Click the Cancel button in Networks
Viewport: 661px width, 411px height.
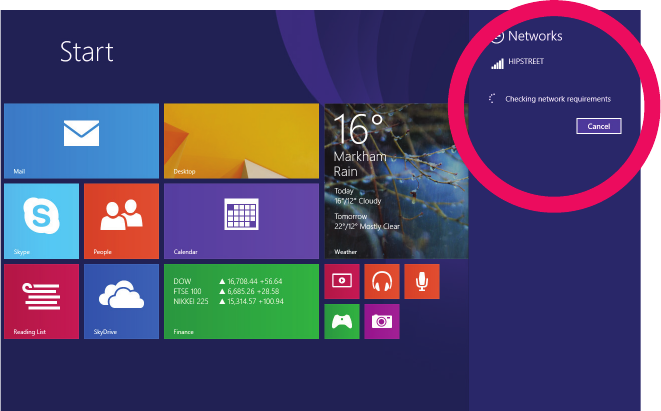tap(599, 126)
